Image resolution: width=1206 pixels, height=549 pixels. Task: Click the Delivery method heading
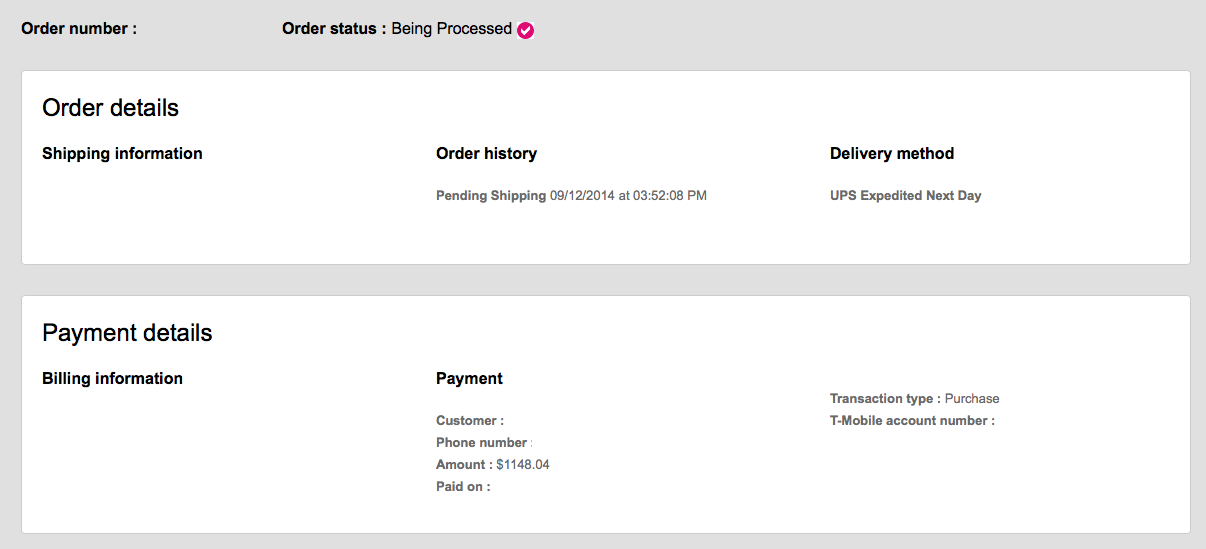892,153
